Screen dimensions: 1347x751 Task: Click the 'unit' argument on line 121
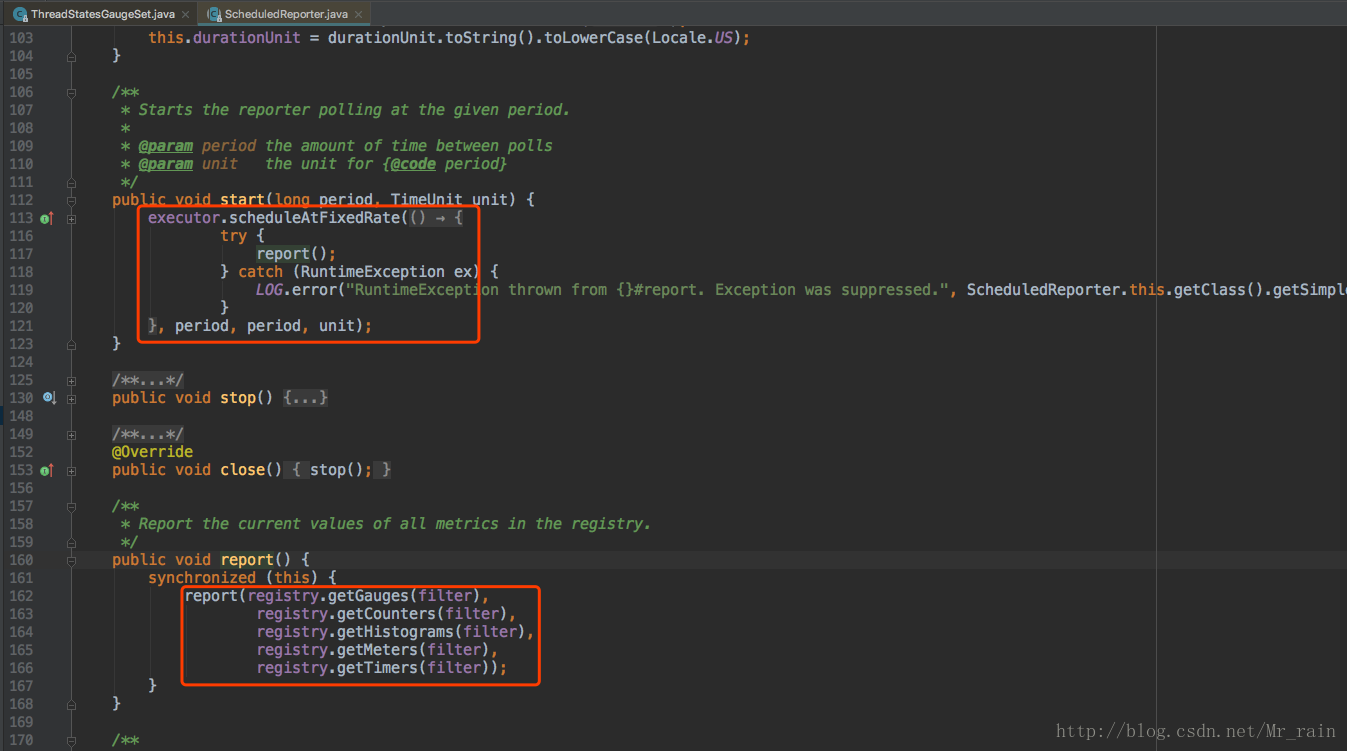tap(336, 326)
